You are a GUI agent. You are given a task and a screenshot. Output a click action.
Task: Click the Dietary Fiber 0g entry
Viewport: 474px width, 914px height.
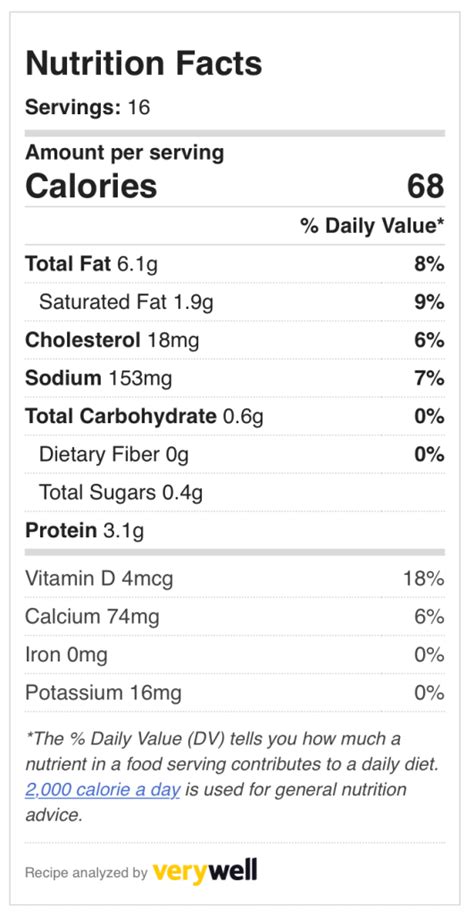[x=114, y=454]
